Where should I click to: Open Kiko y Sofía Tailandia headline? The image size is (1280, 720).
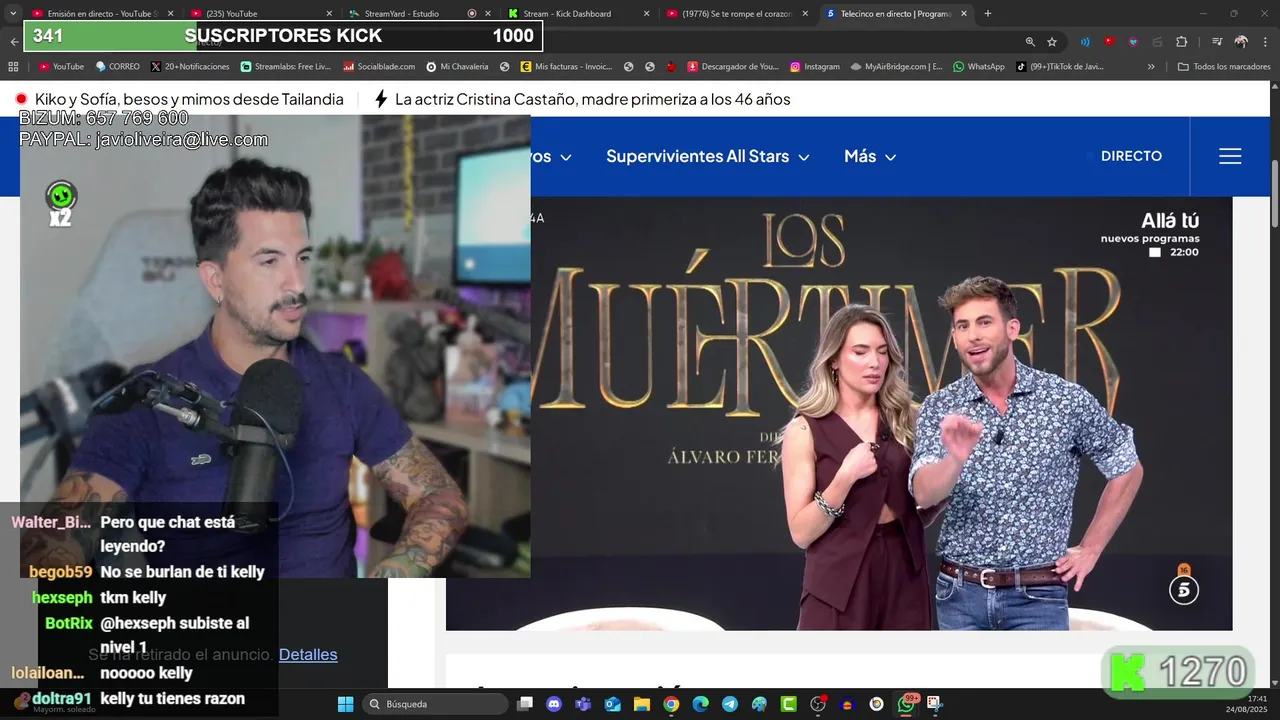[189, 99]
